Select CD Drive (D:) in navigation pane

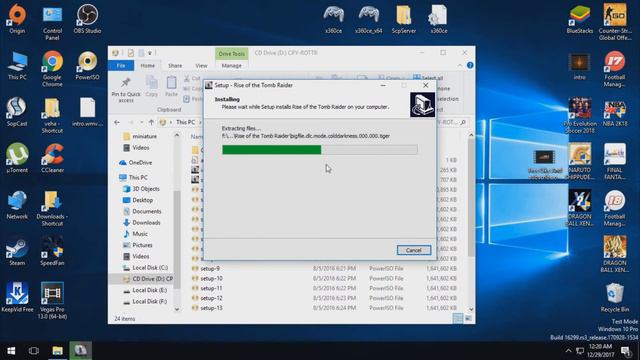click(148, 279)
